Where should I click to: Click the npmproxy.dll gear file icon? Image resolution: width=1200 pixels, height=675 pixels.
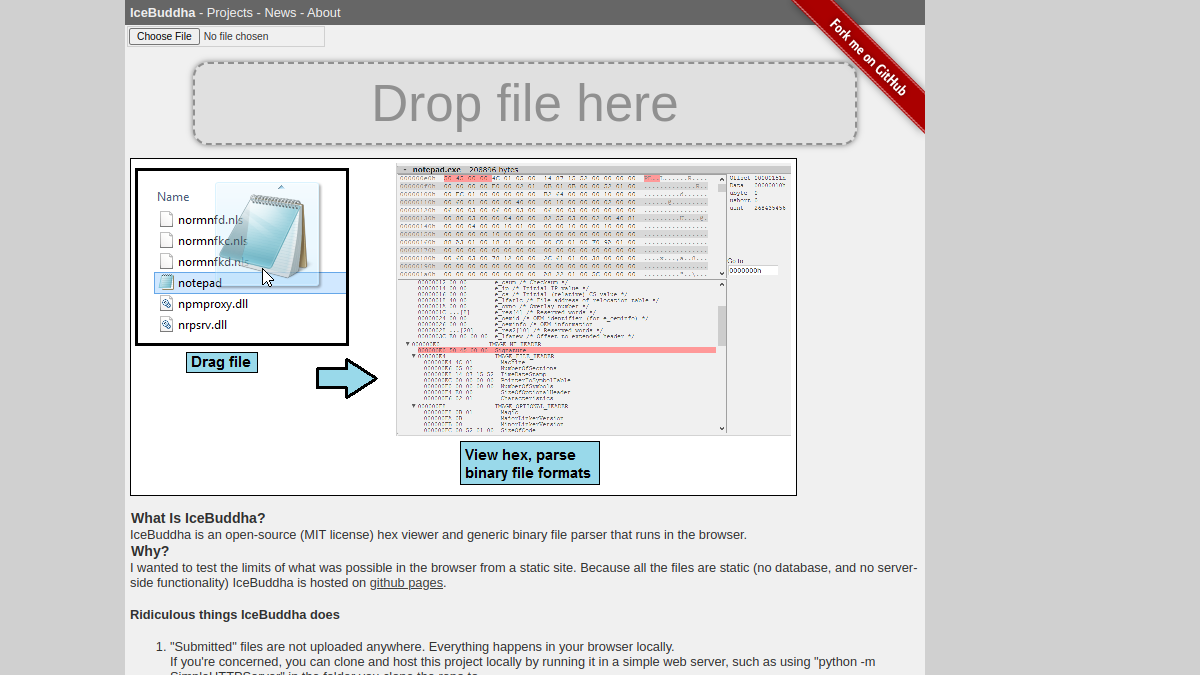click(167, 303)
